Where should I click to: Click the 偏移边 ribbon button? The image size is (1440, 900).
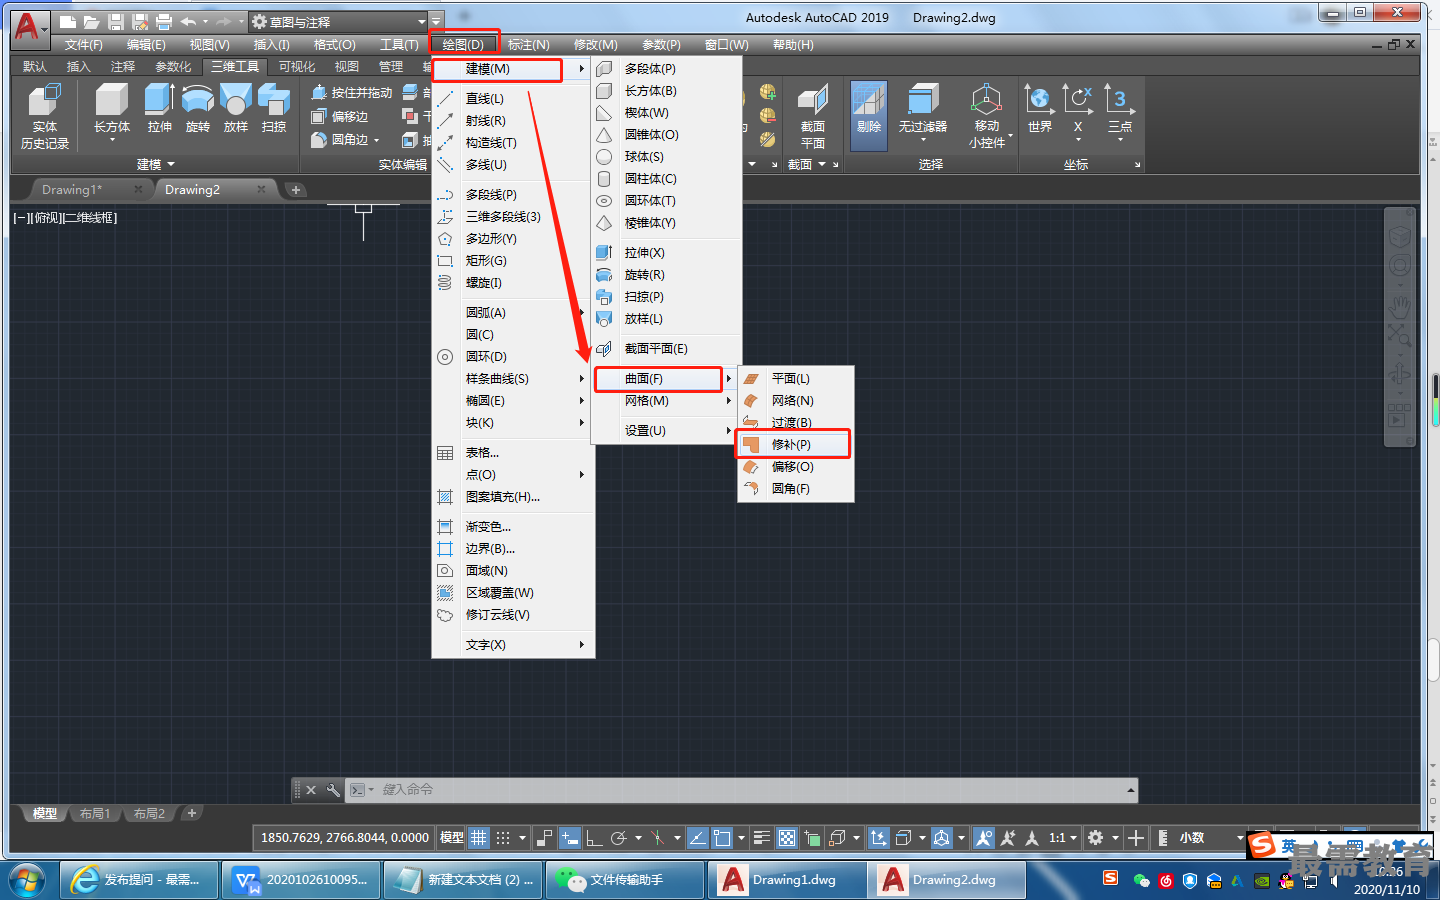(x=340, y=117)
